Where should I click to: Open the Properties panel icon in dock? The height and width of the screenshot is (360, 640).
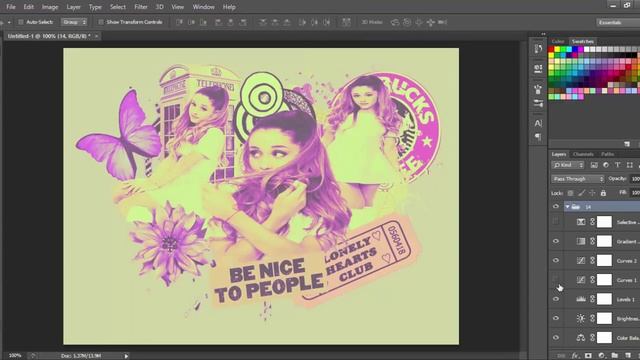pos(538,68)
